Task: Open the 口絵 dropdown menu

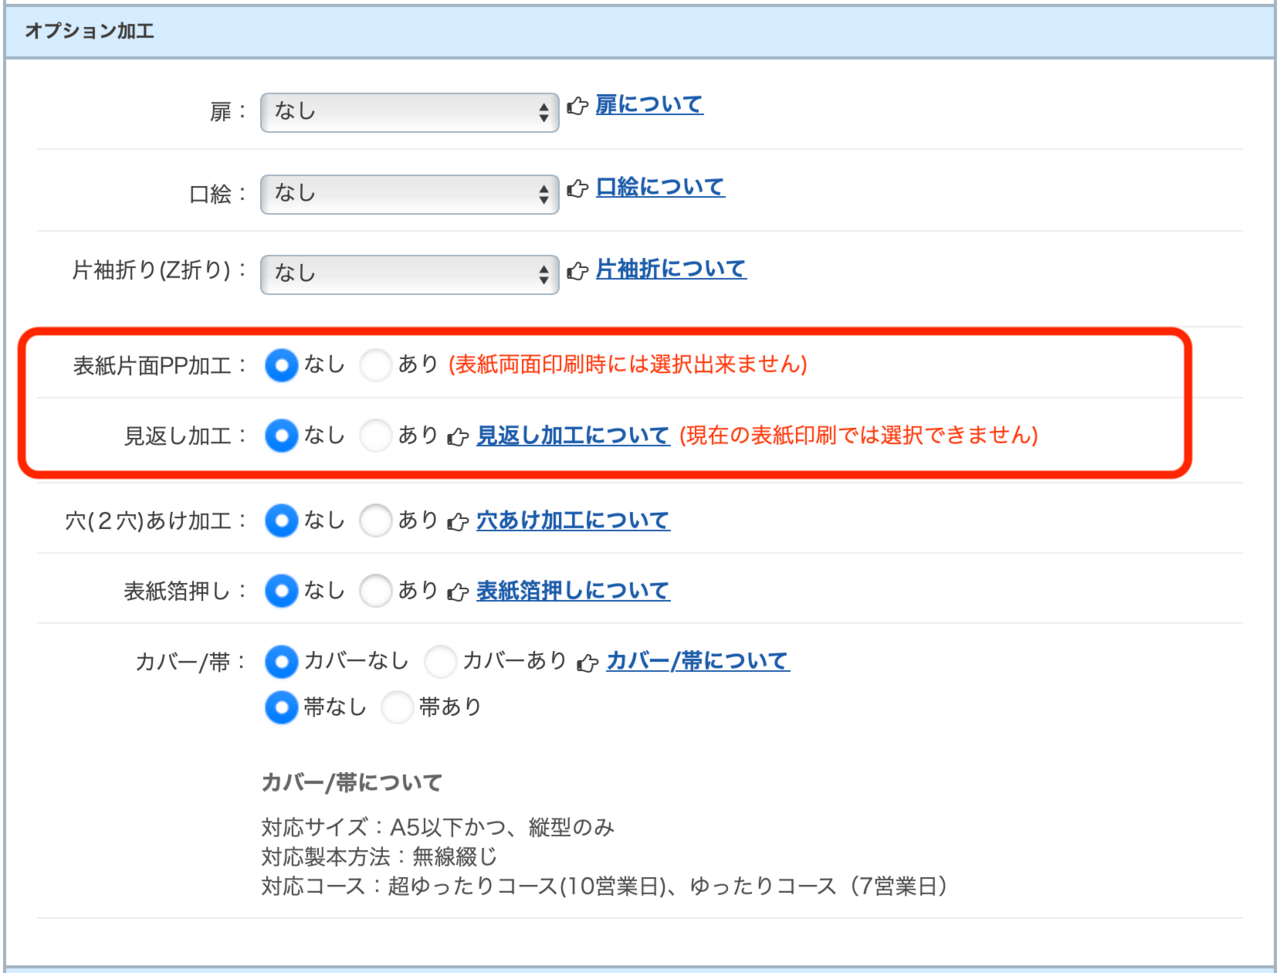Action: pyautogui.click(x=409, y=194)
